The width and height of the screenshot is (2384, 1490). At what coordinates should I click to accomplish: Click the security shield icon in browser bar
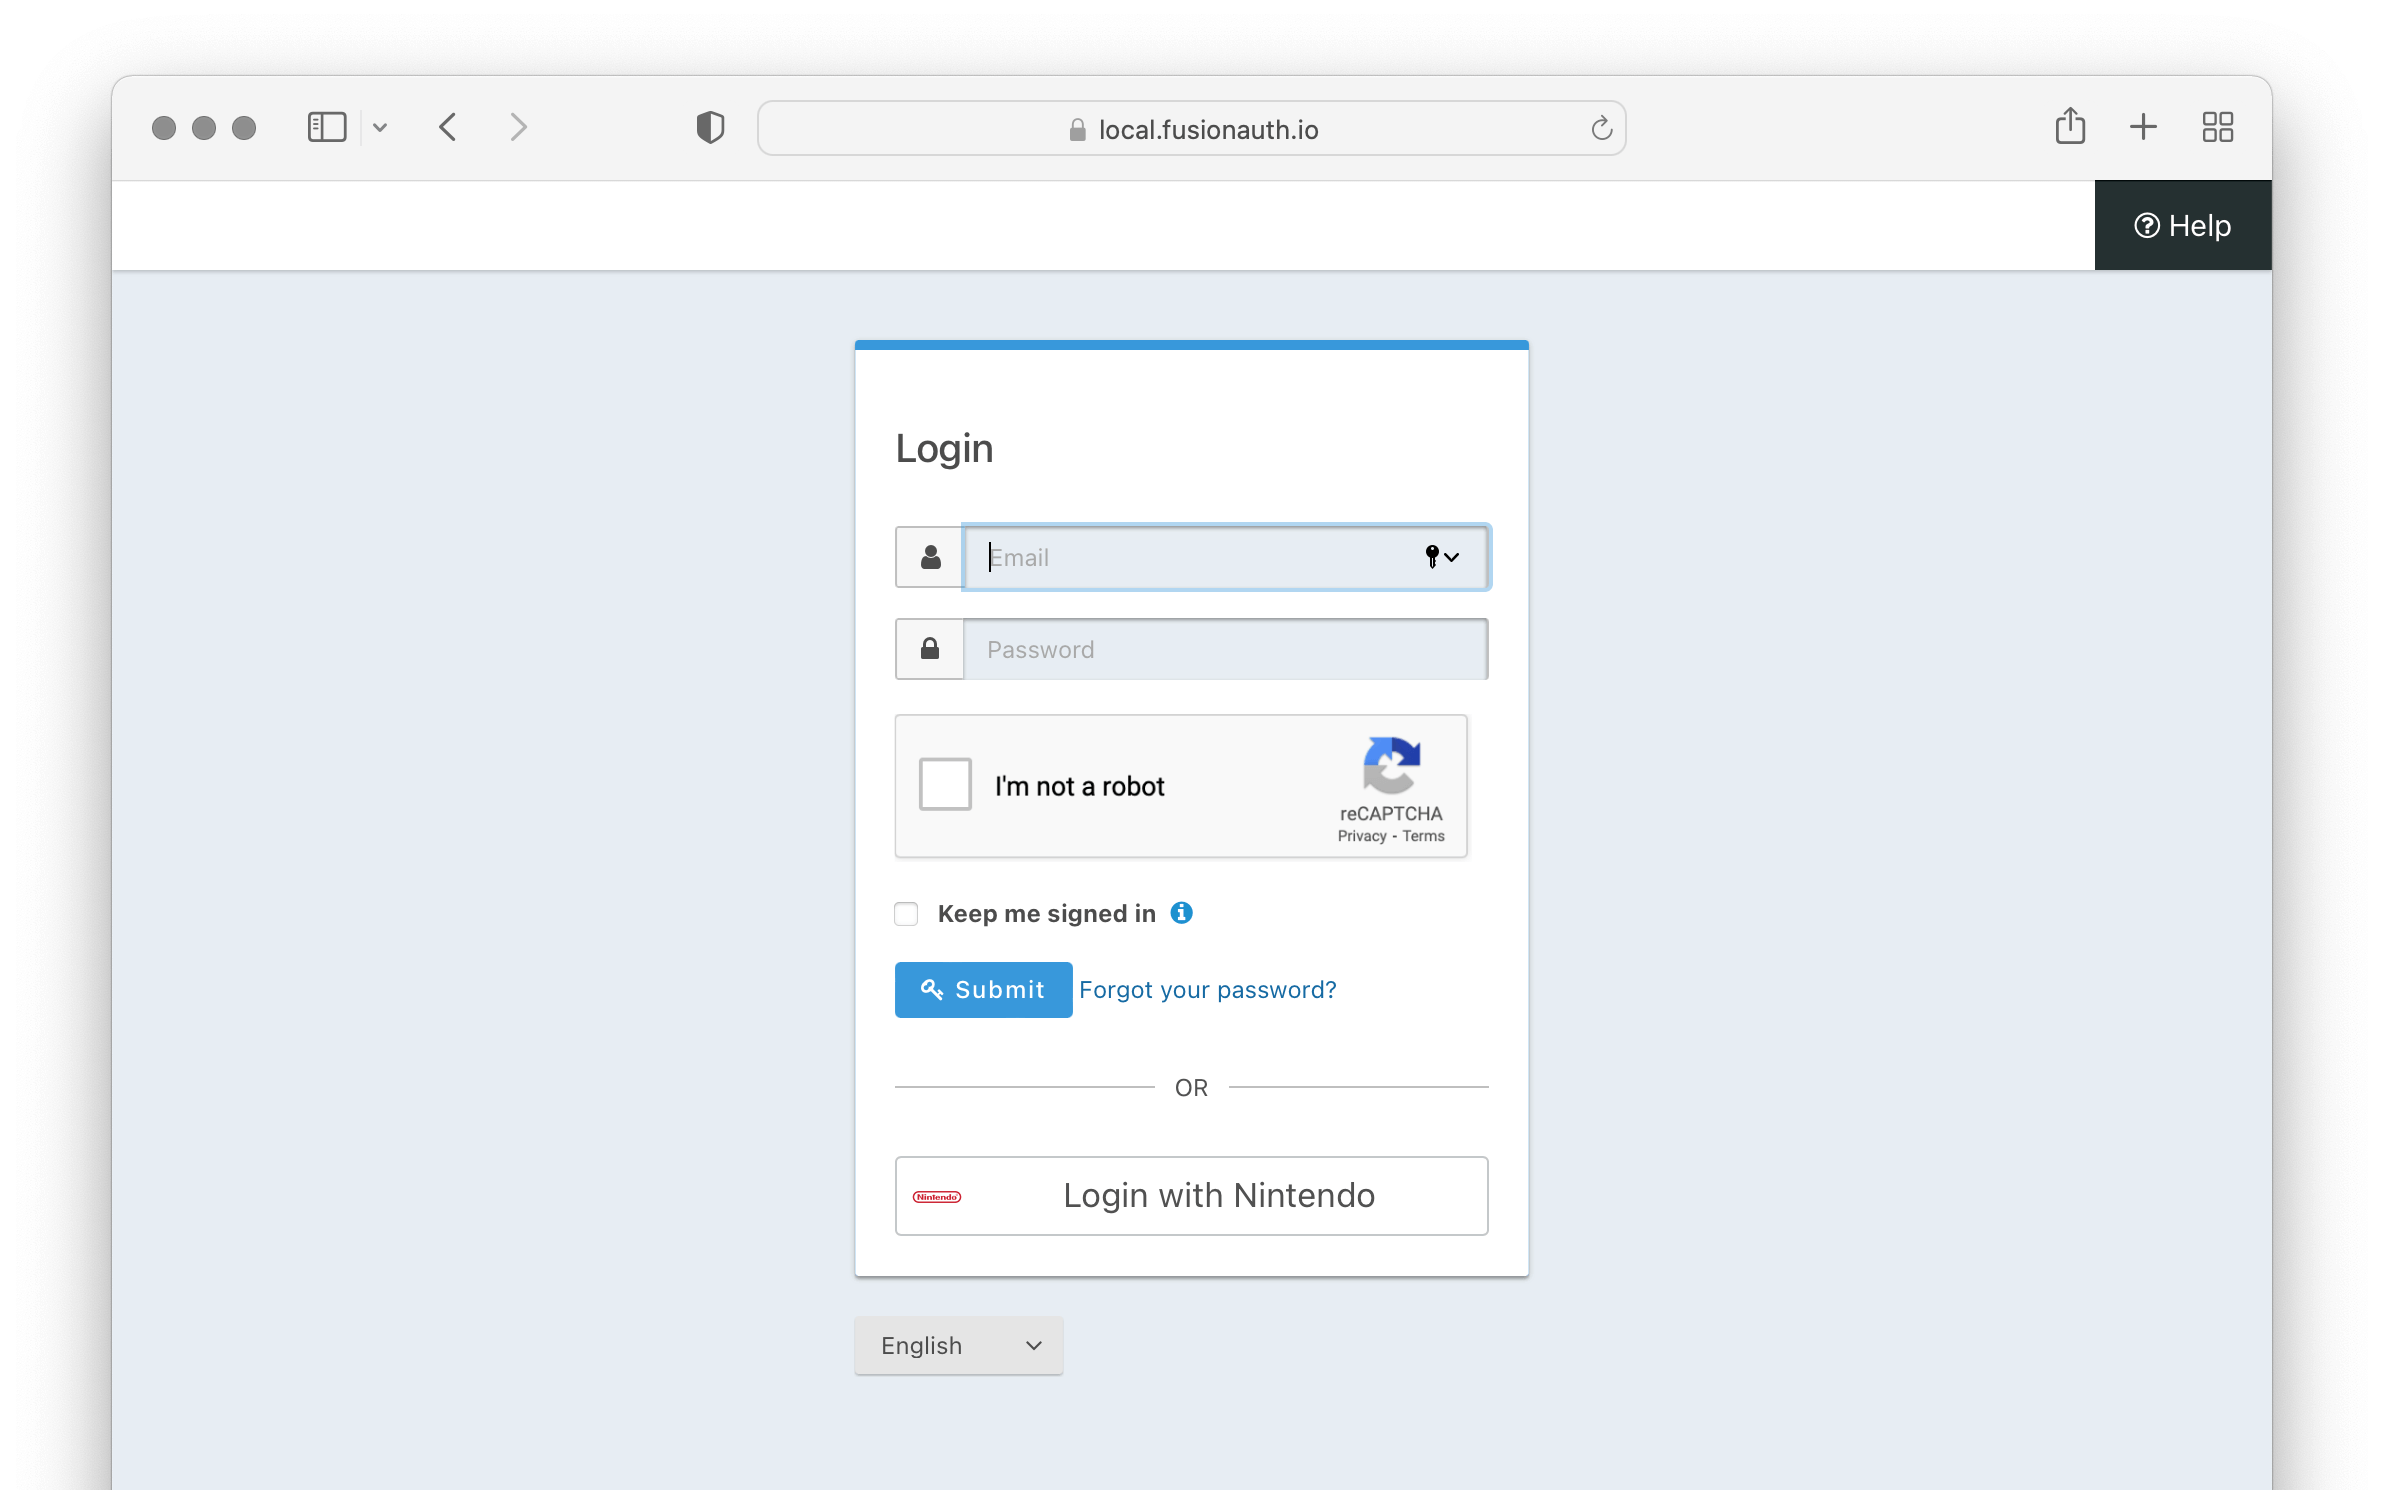[712, 127]
